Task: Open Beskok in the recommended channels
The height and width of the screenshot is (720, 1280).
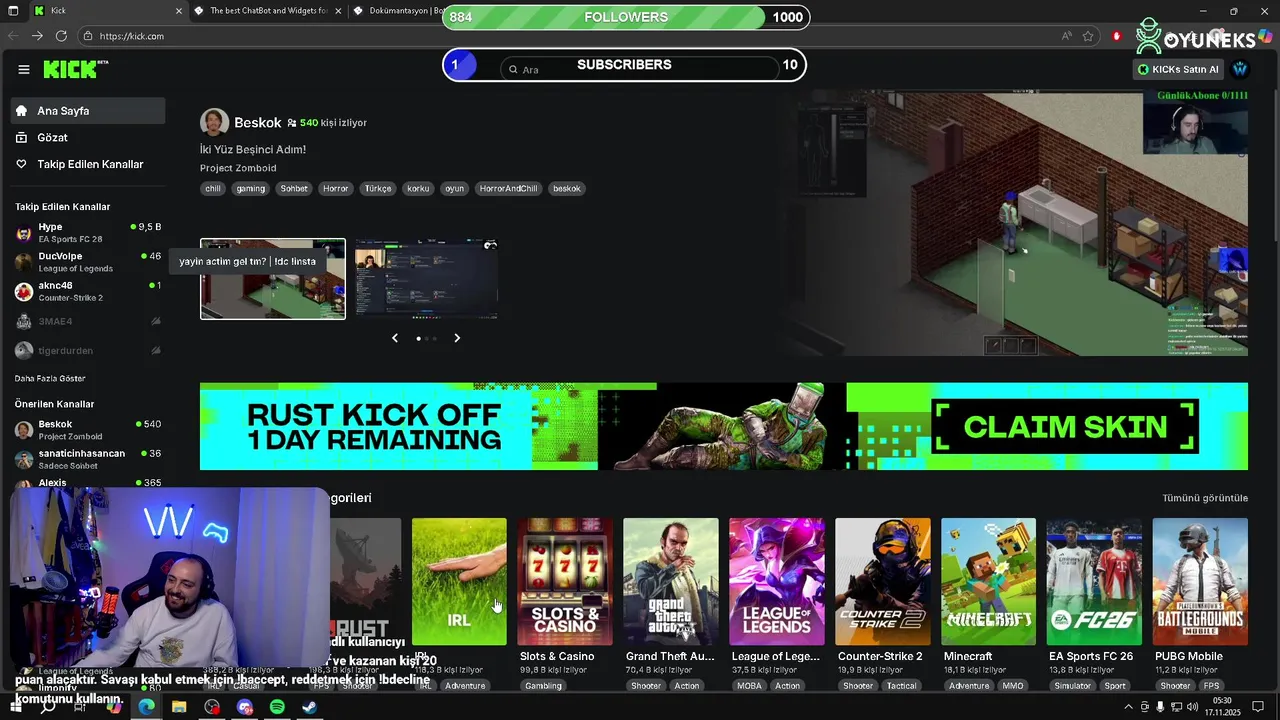Action: [88, 430]
